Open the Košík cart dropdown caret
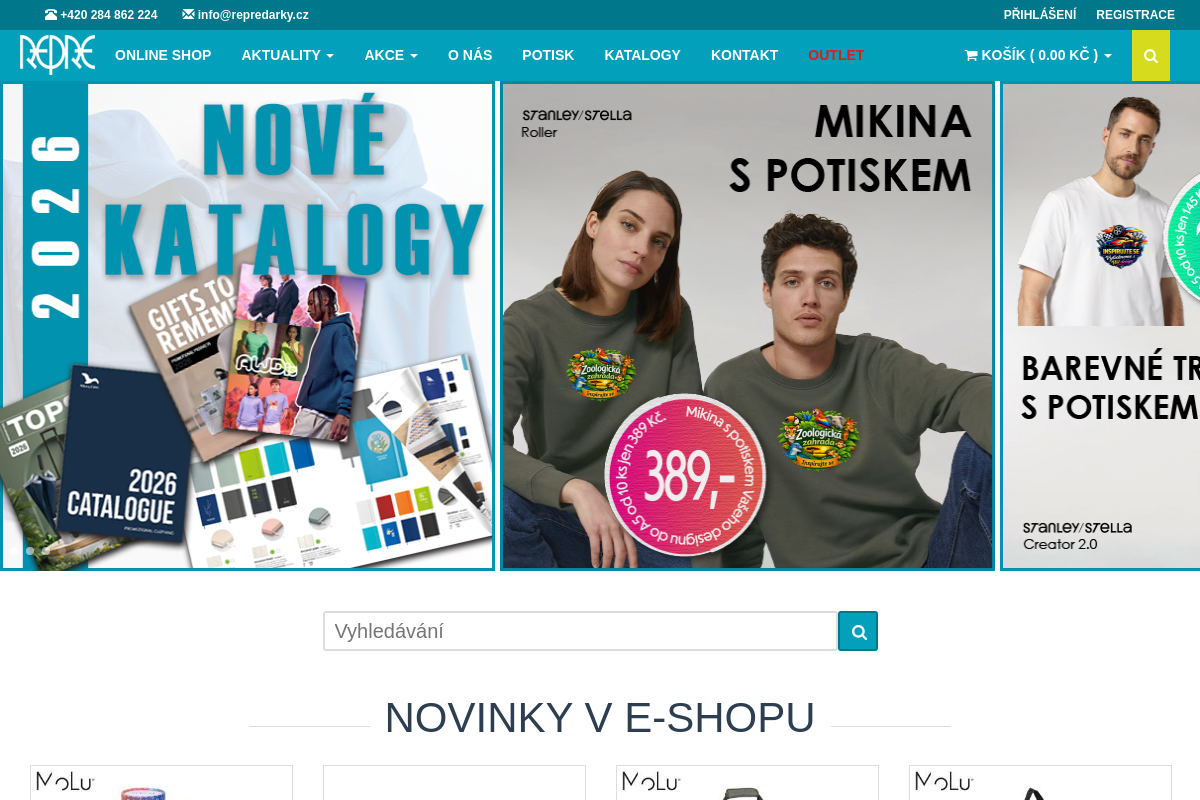Image resolution: width=1200 pixels, height=800 pixels. point(1108,56)
